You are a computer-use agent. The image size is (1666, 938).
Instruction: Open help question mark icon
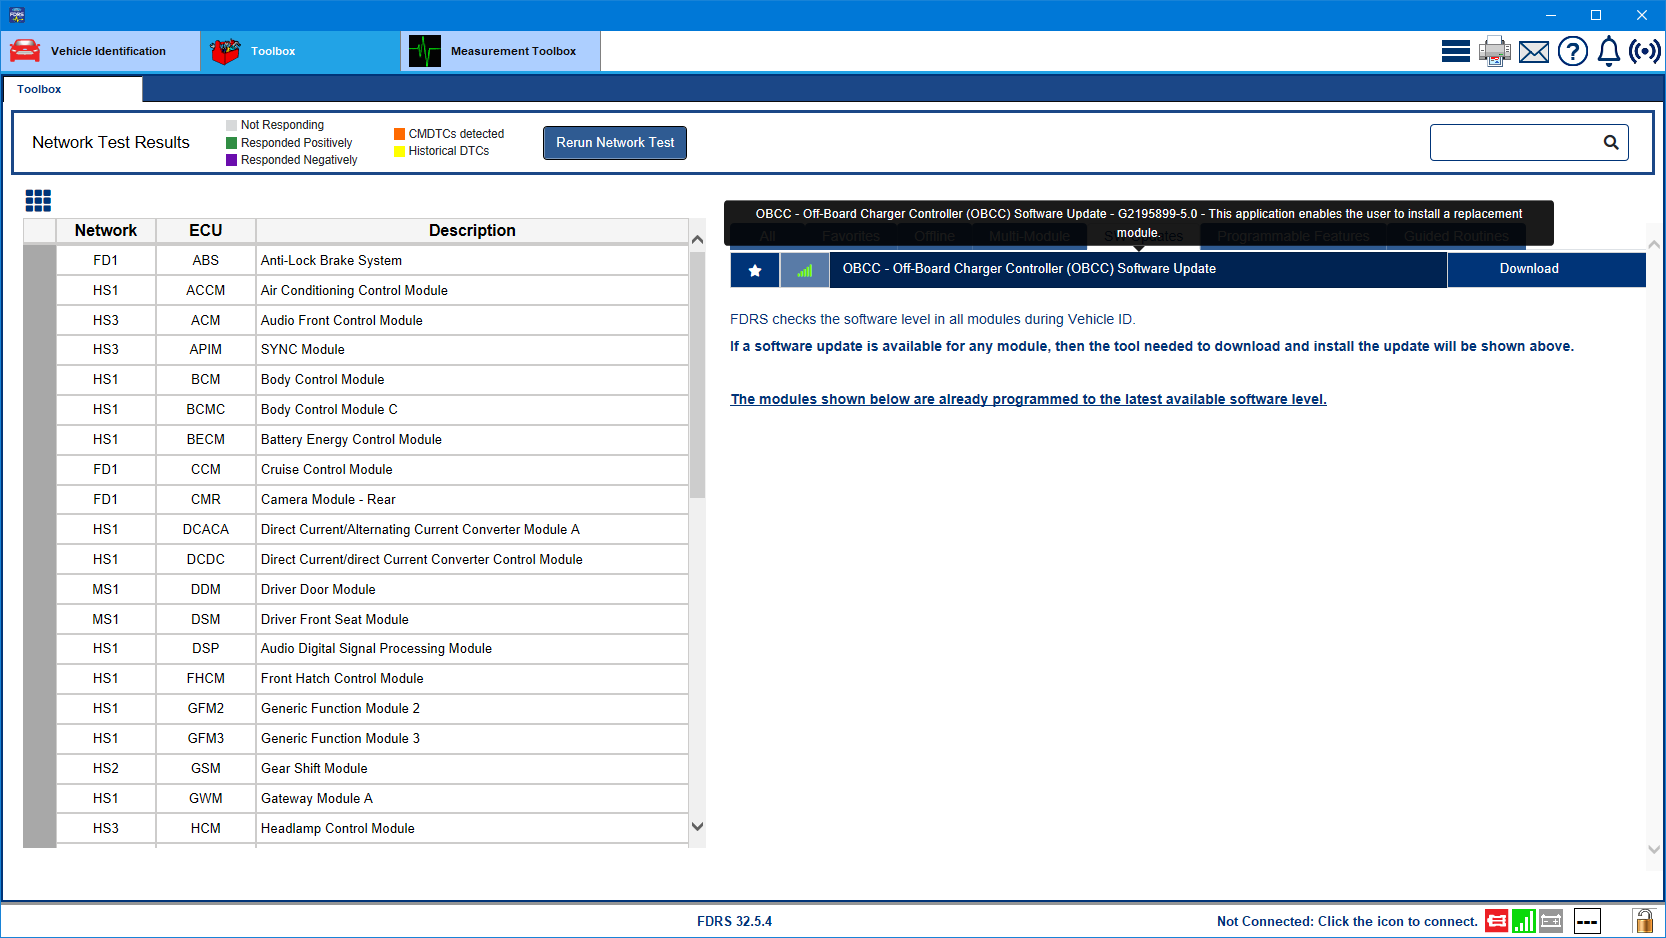[x=1572, y=51]
